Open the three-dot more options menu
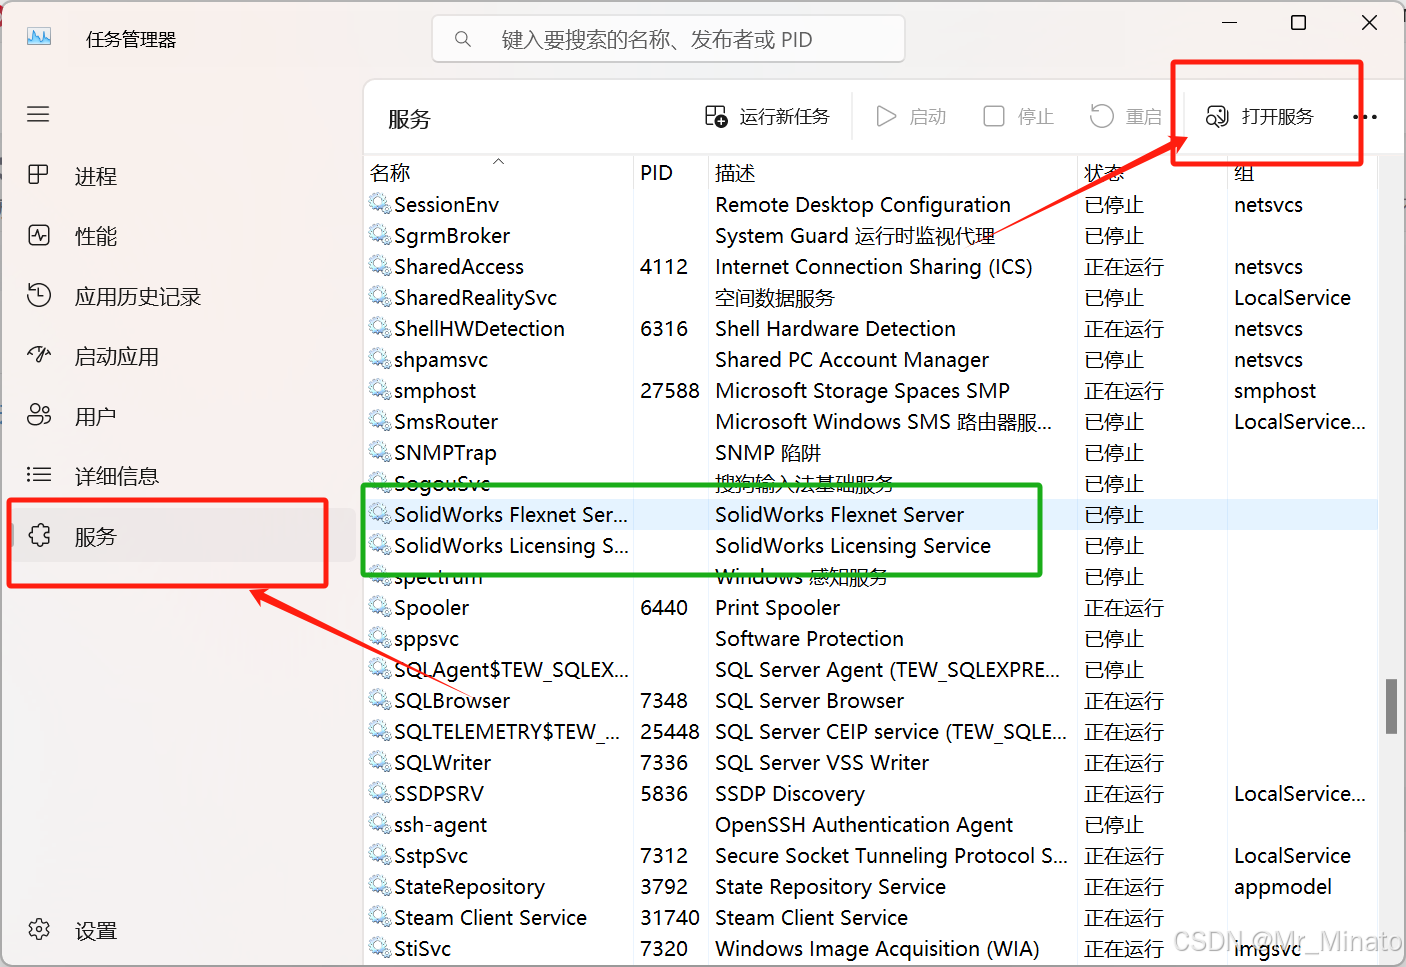 click(x=1364, y=117)
